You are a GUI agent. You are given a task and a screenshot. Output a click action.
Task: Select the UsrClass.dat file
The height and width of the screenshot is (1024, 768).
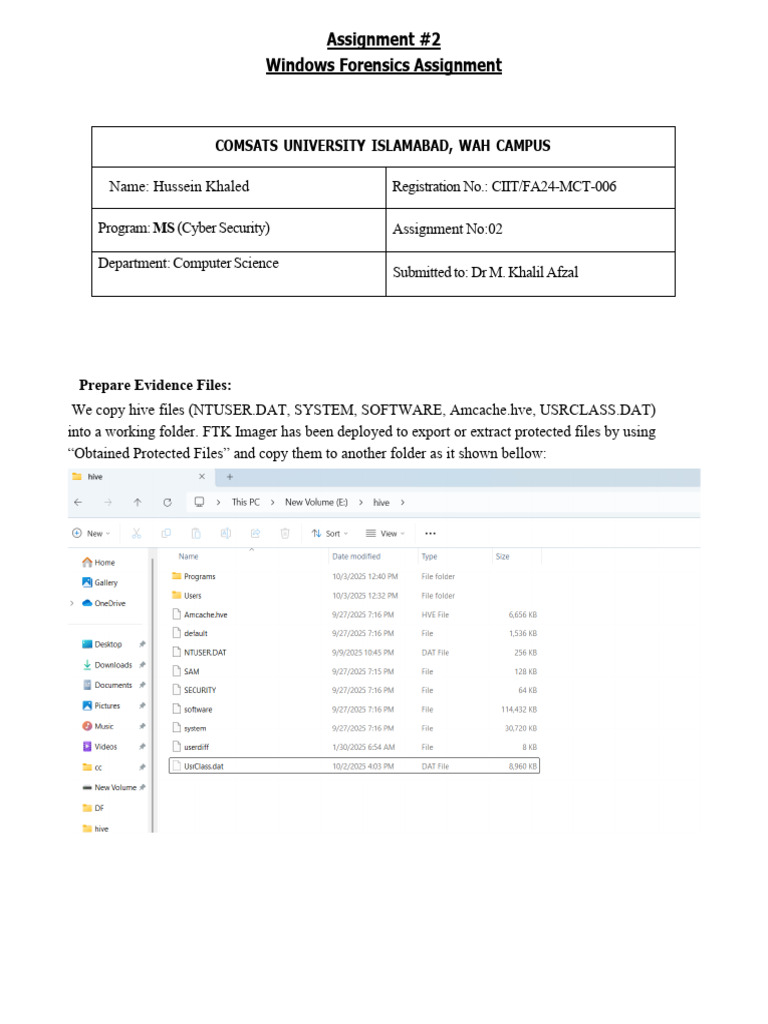(x=355, y=766)
